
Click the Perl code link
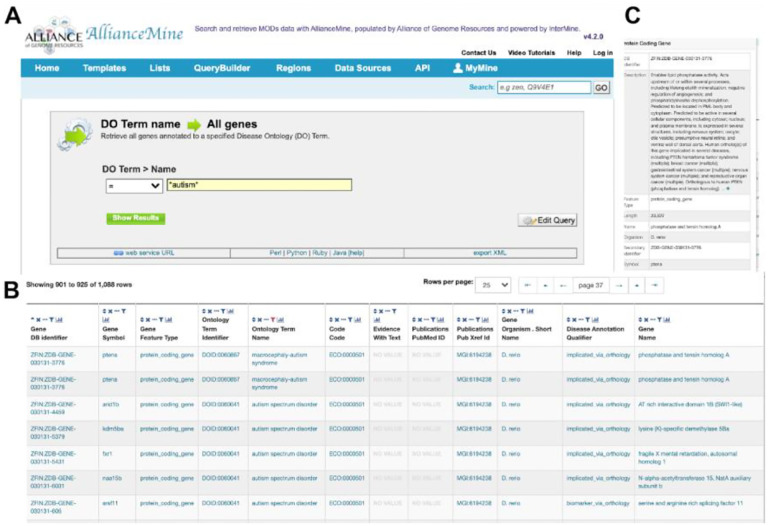click(275, 253)
